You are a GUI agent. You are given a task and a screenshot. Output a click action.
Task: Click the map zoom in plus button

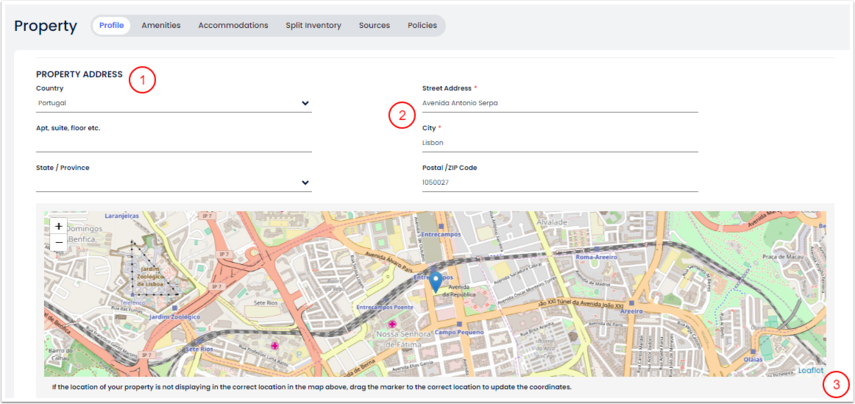pos(59,227)
